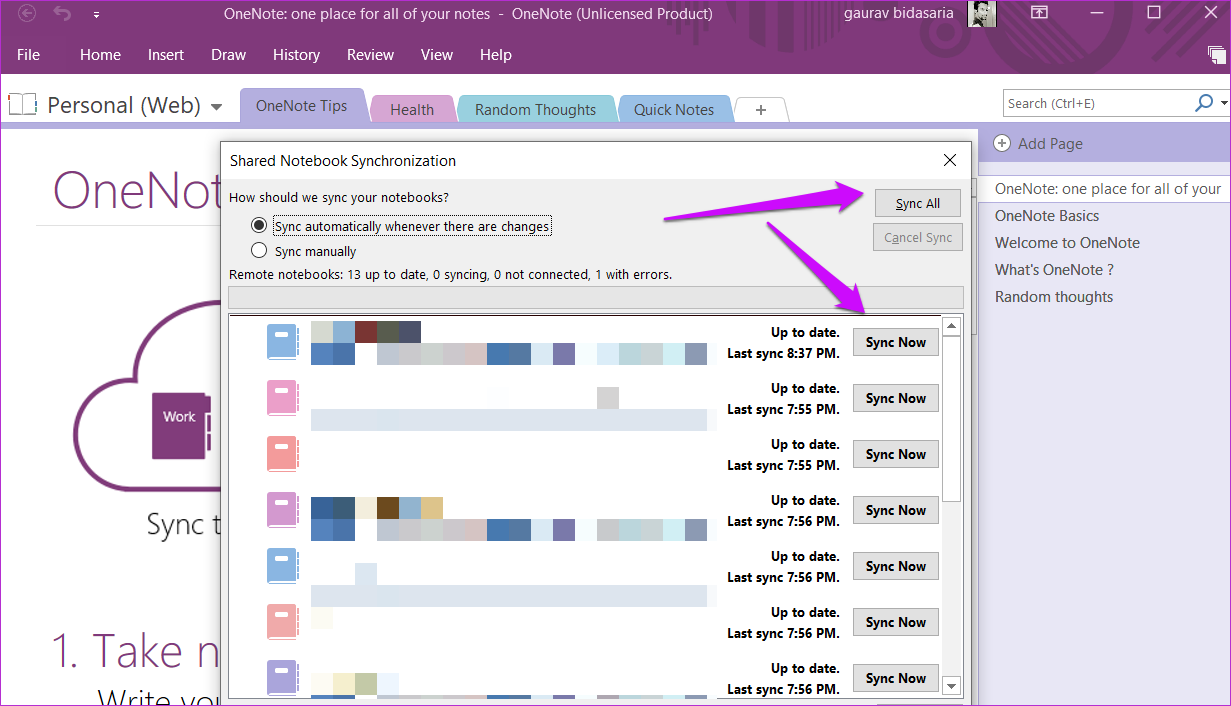Select the blue notebook icon in sync list

click(281, 340)
